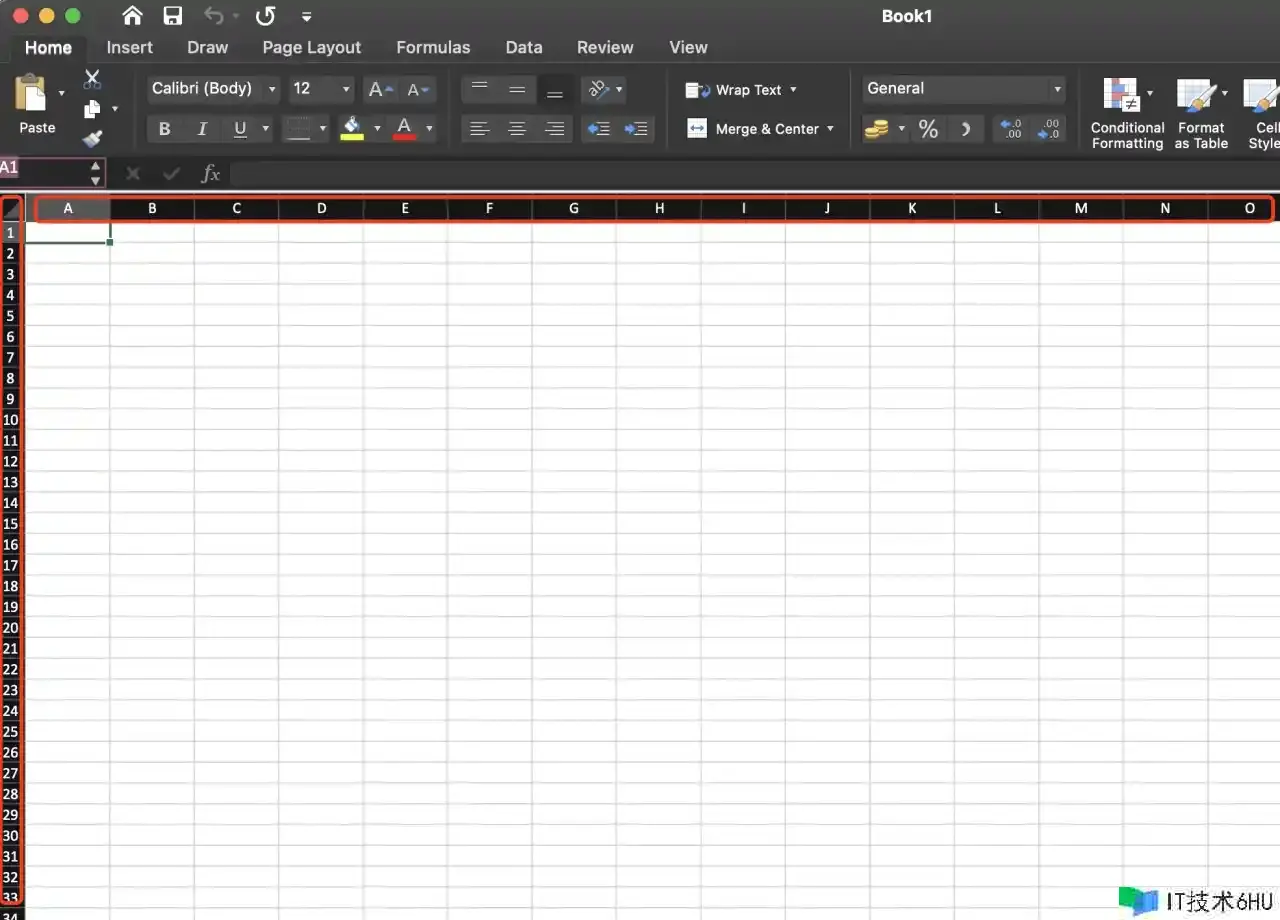Open the font size 12 dropdown
This screenshot has height=920, width=1280.
[321, 89]
